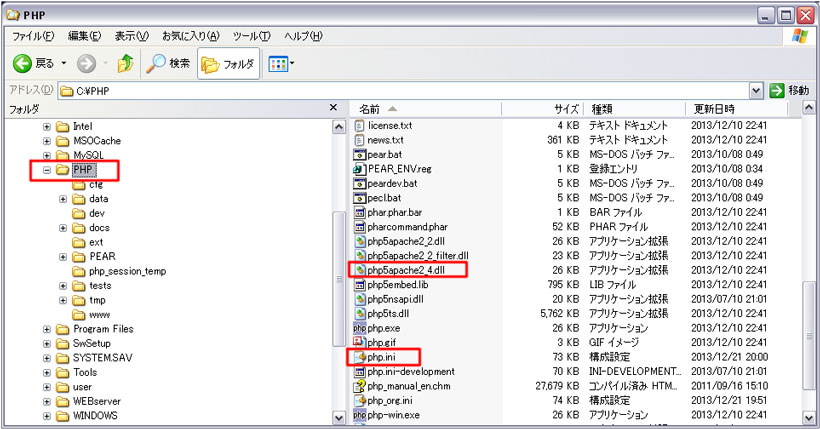Open the address bar dropdown arrow
This screenshot has height=429, width=820.
(x=756, y=91)
